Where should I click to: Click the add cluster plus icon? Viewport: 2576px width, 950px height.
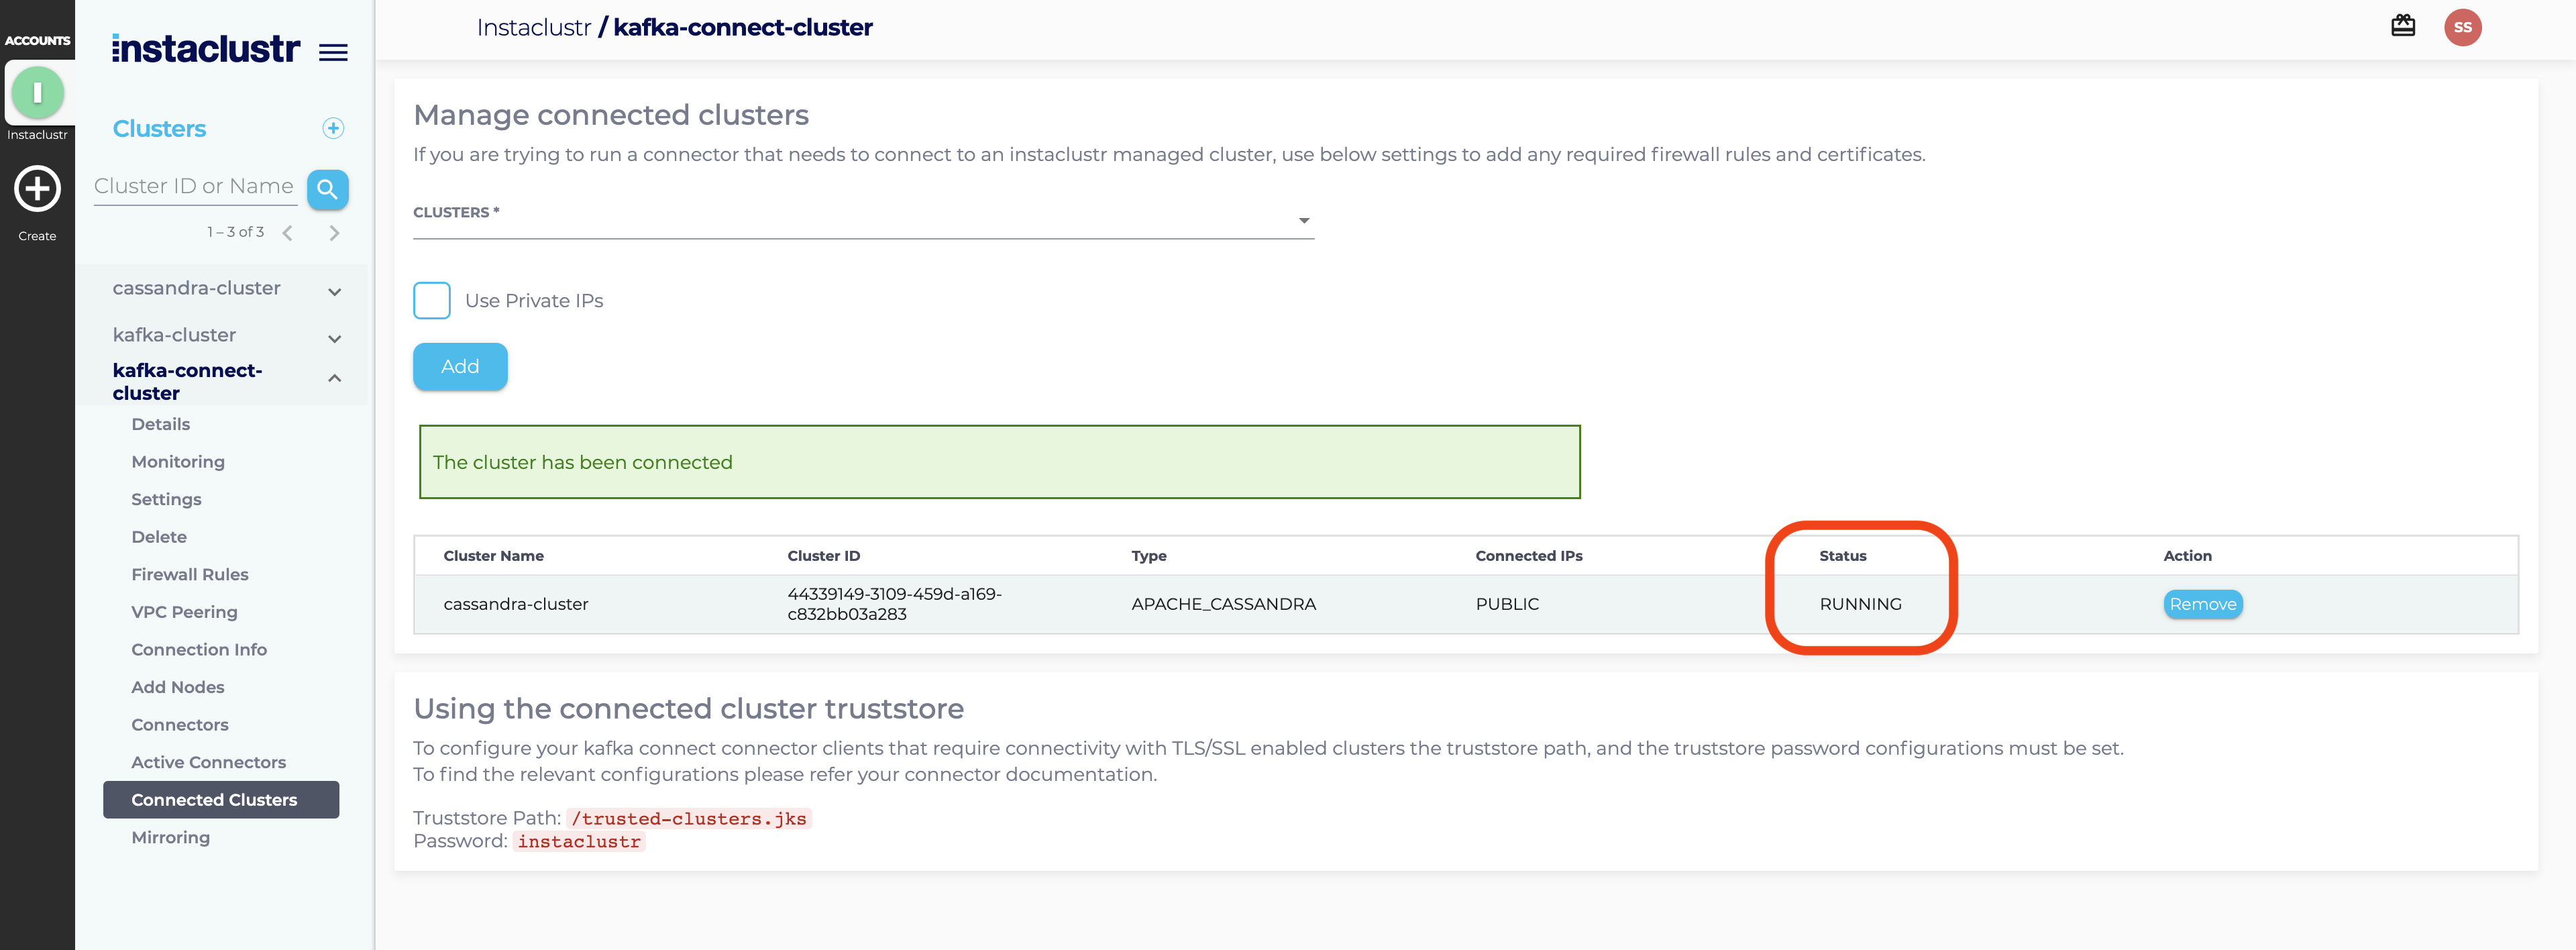333,128
